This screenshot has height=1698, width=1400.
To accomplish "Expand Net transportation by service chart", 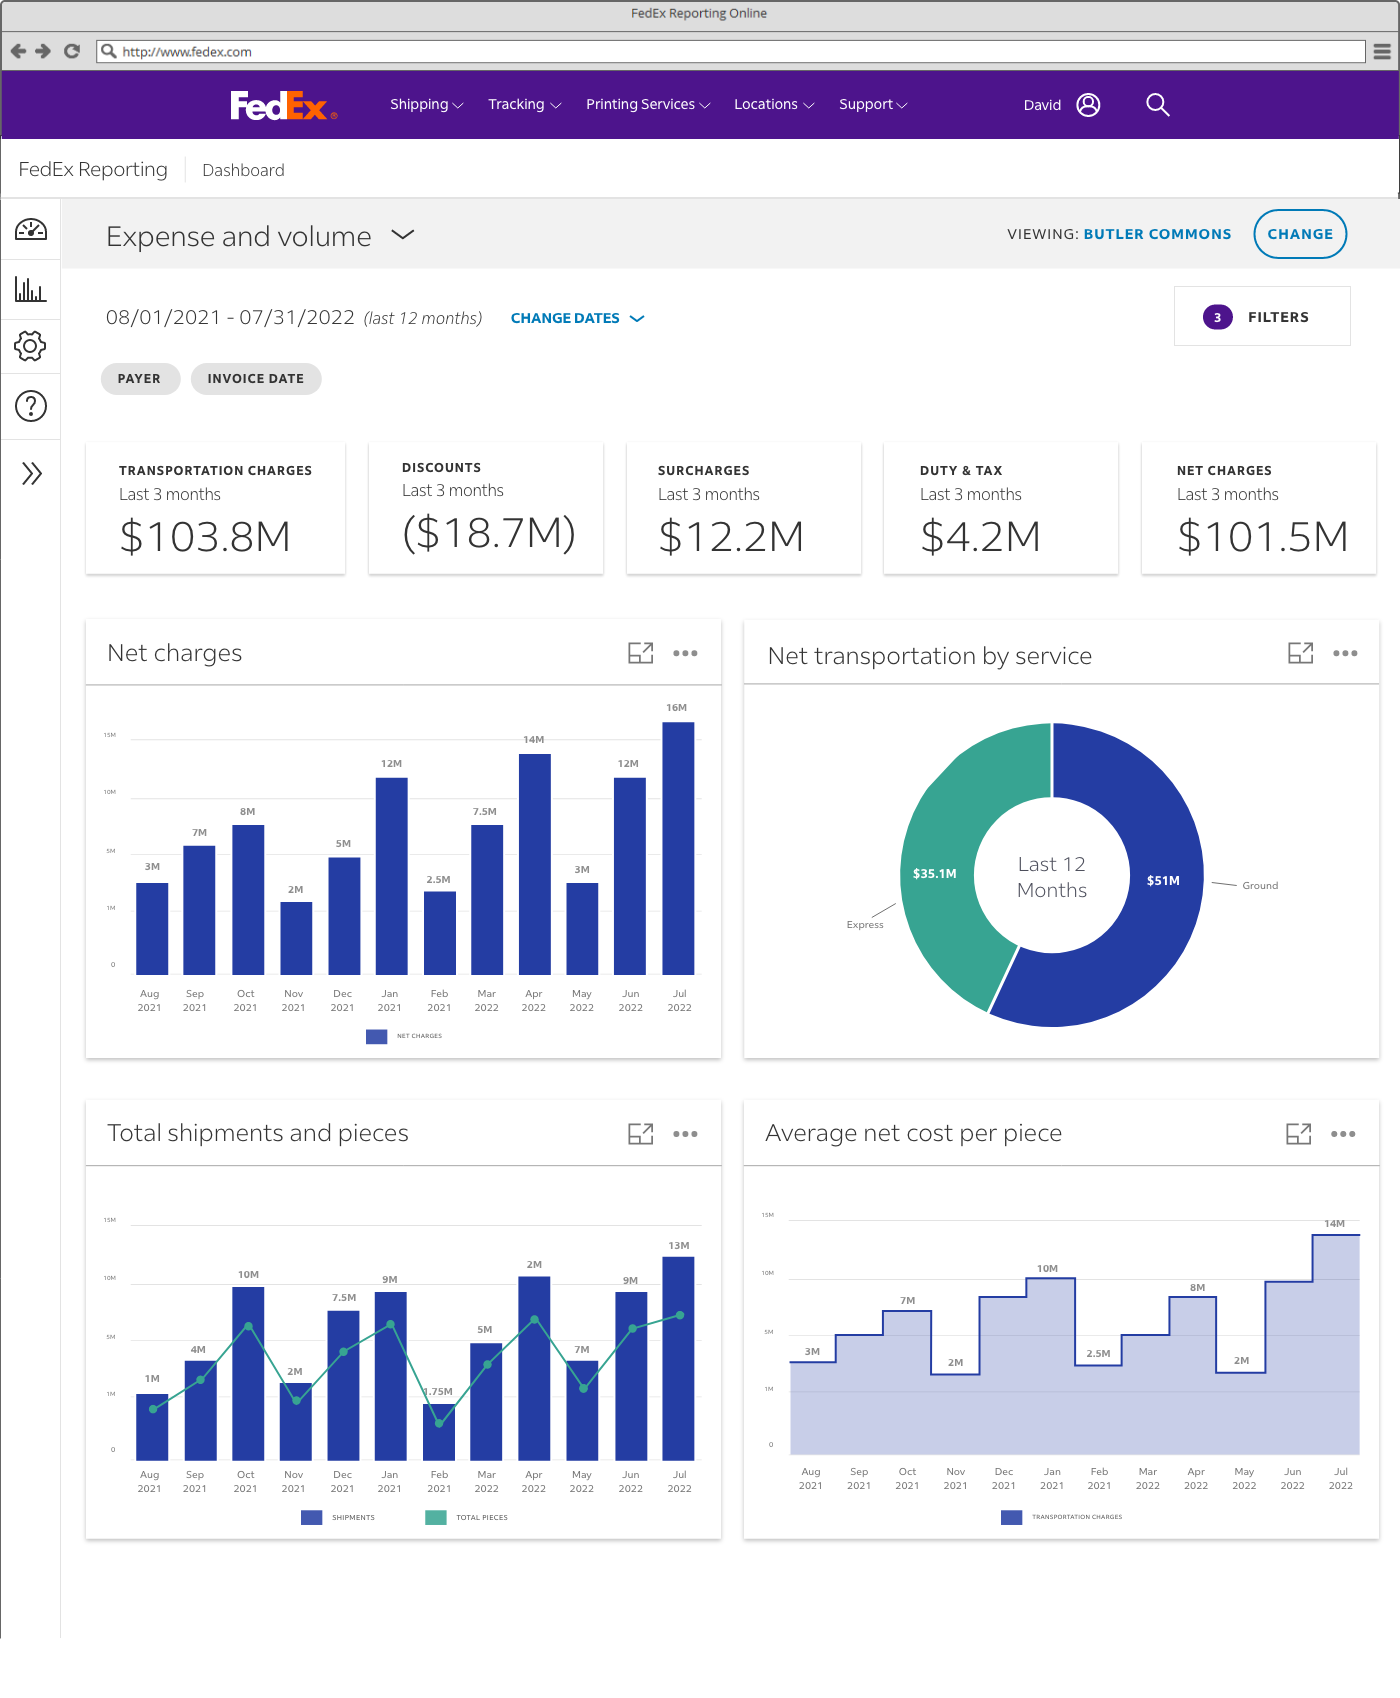I will (1300, 653).
